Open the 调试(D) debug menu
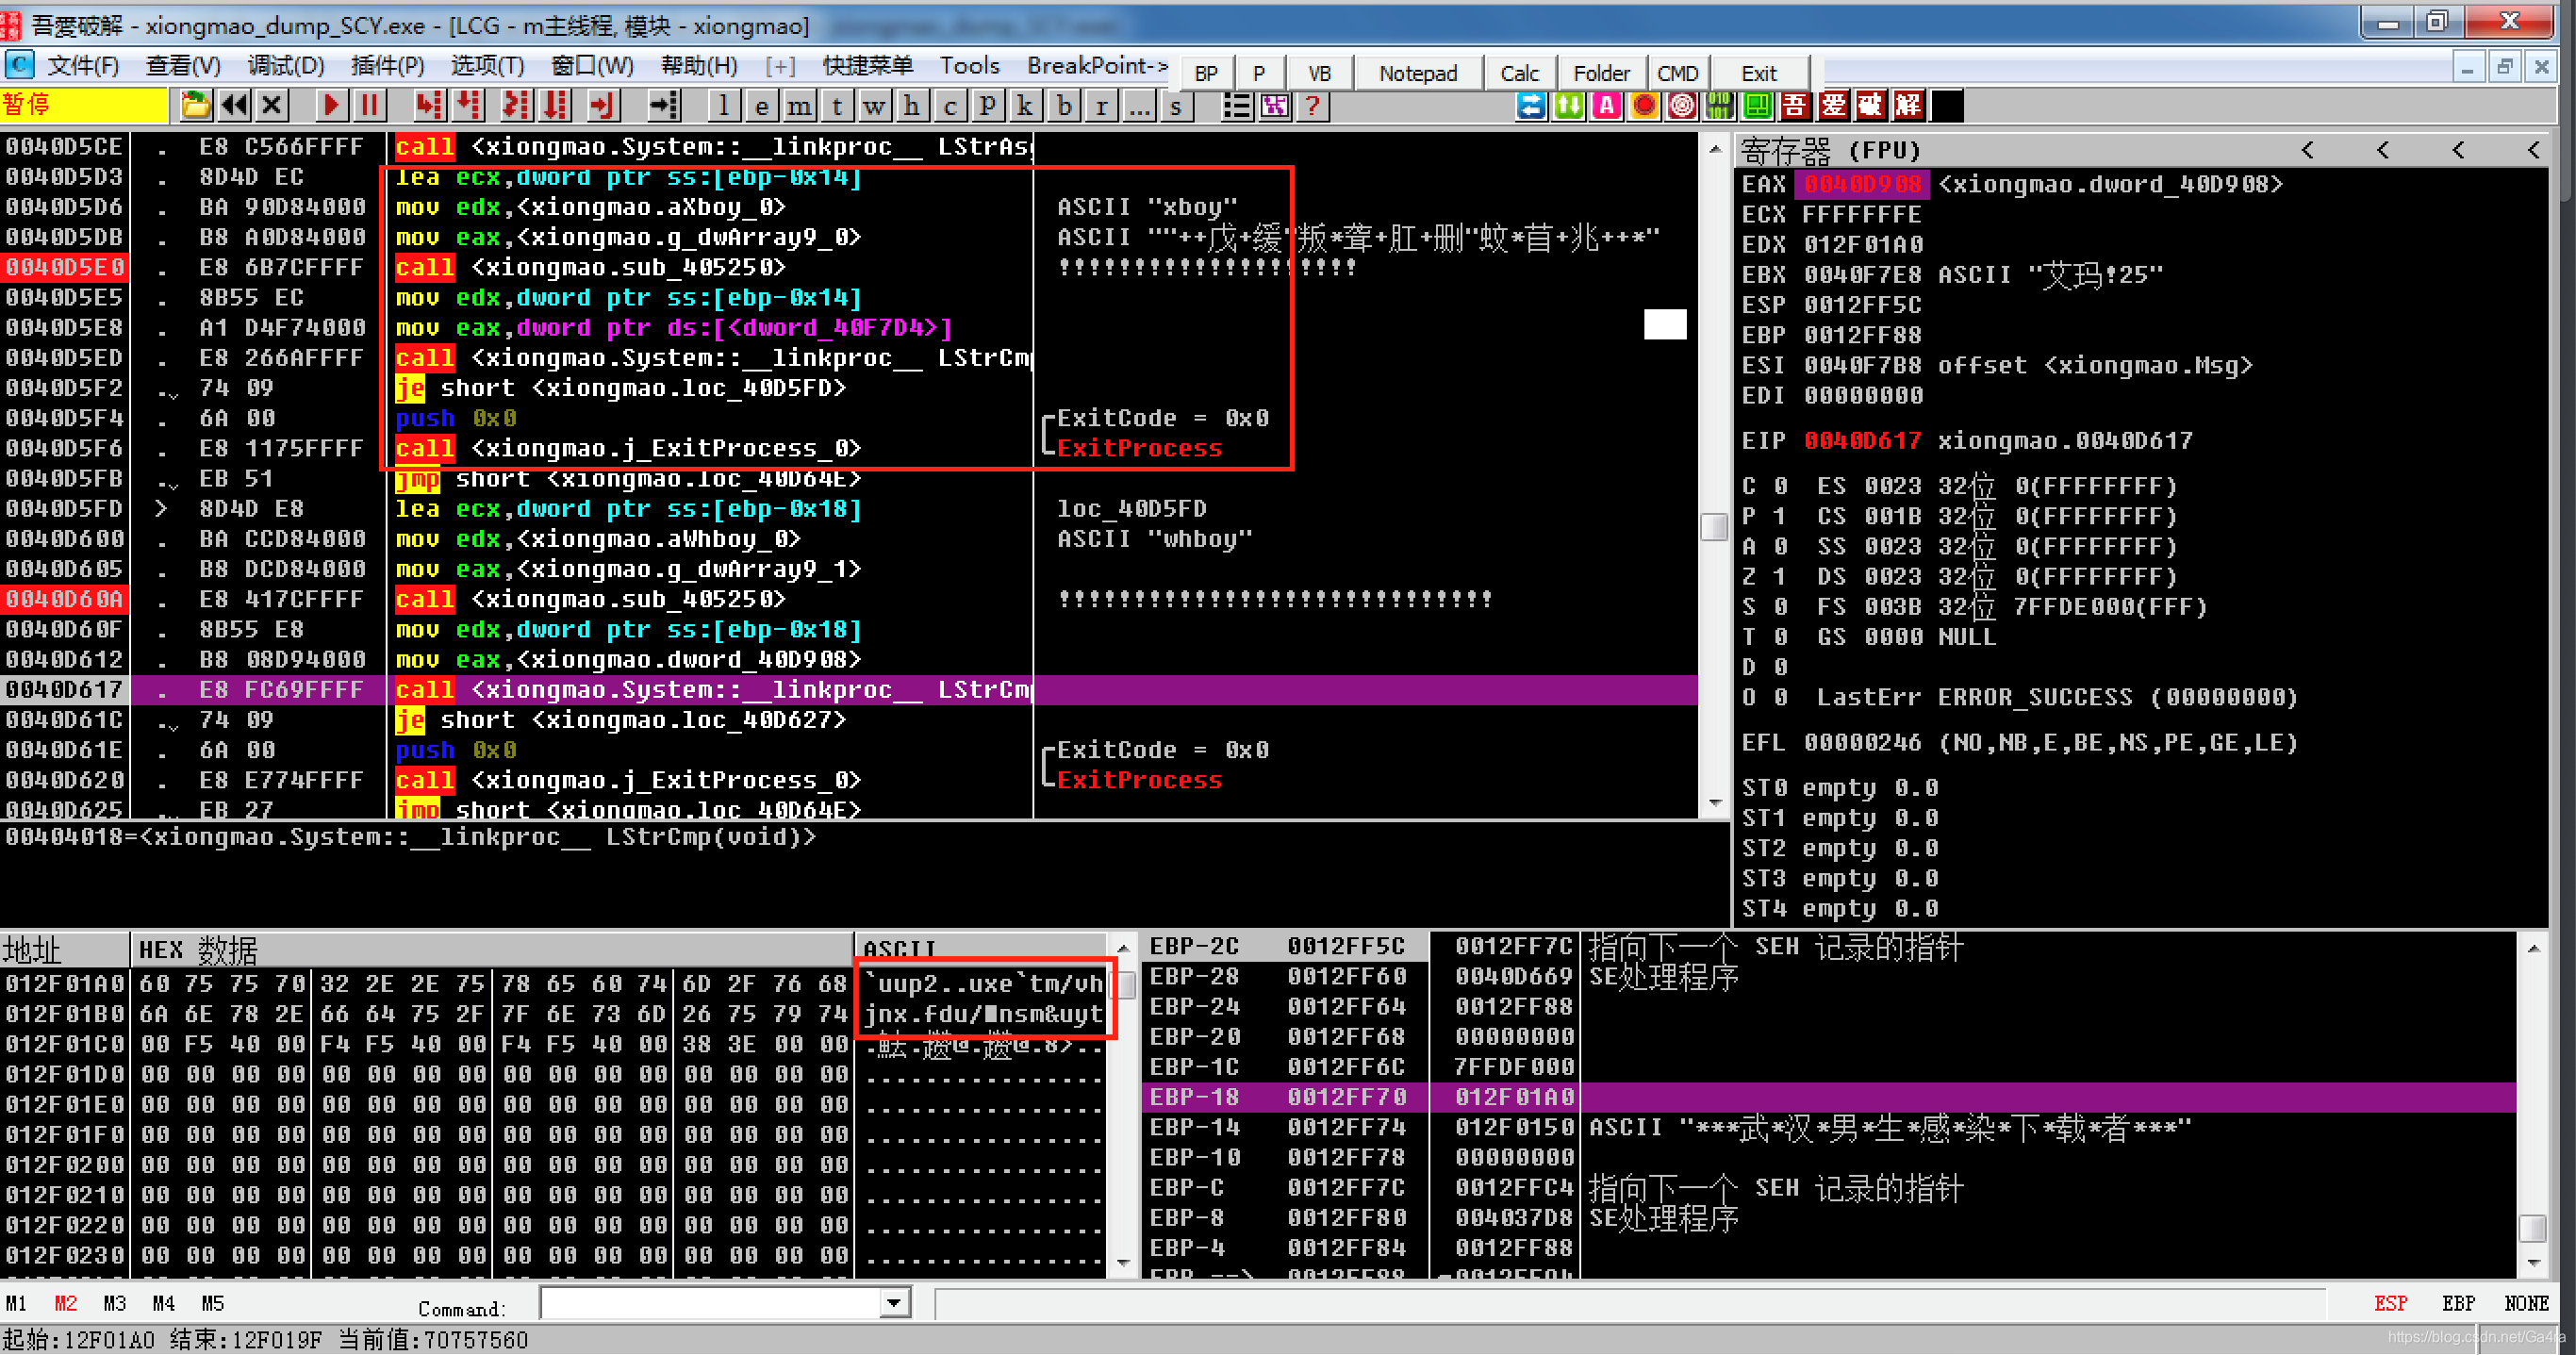This screenshot has width=2576, height=1355. (286, 66)
